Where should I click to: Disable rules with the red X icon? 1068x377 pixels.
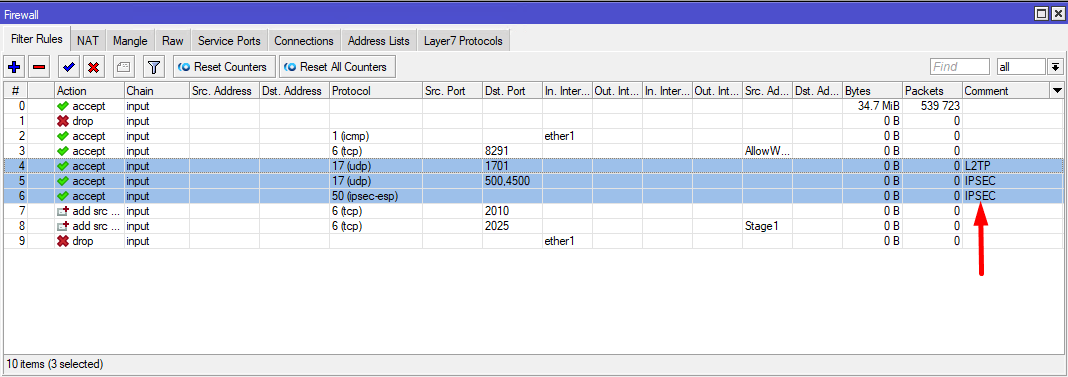(x=93, y=67)
